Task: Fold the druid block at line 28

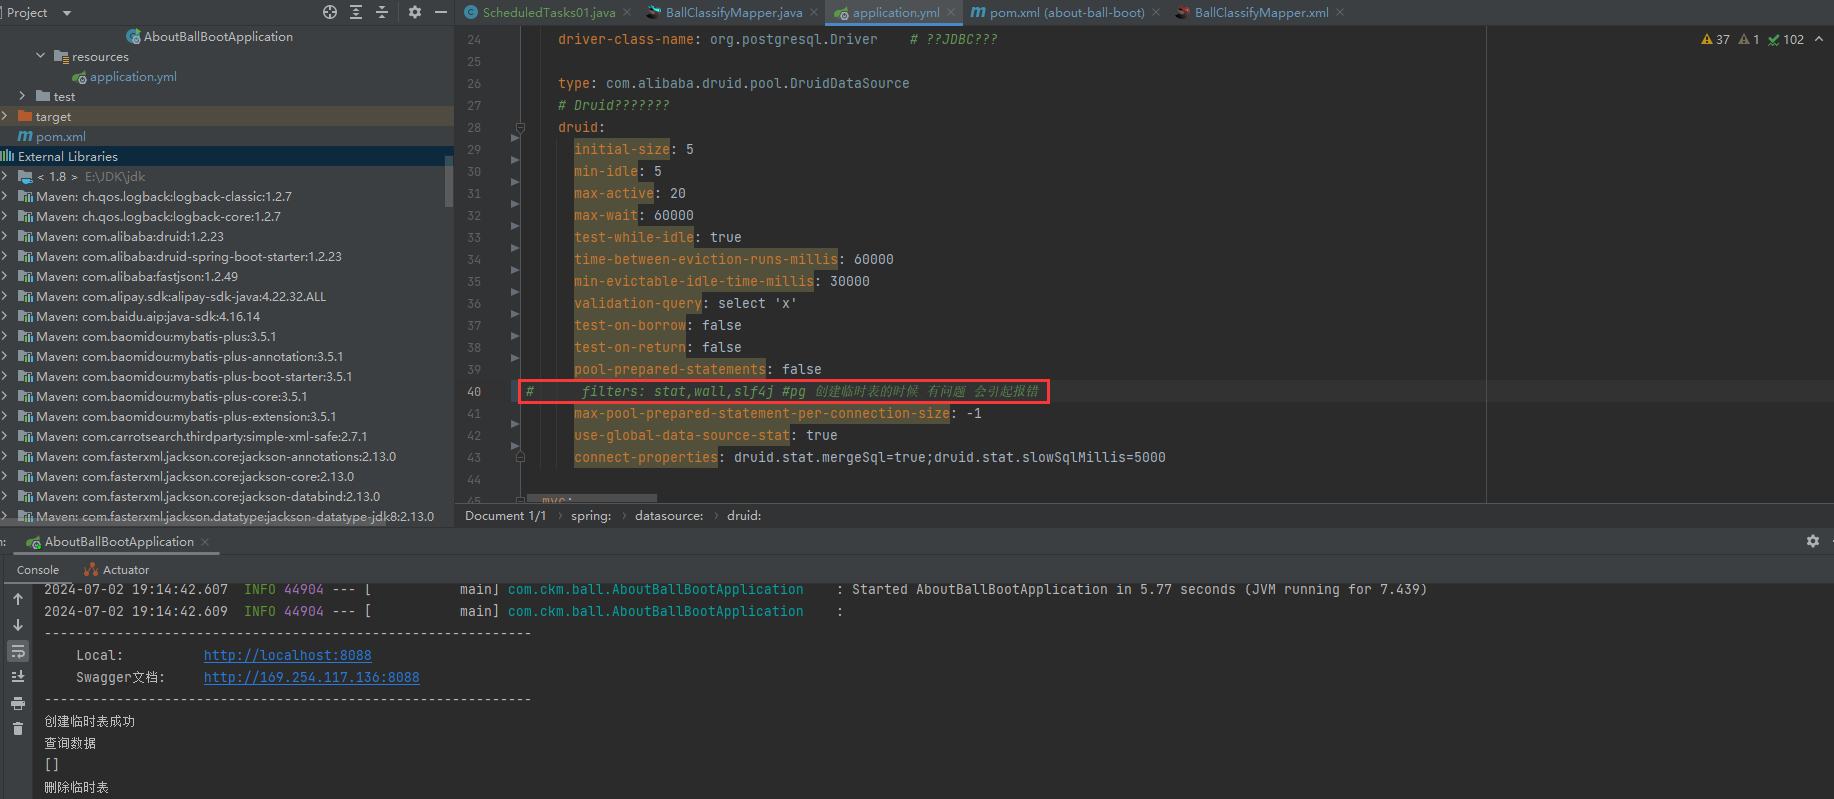Action: [x=520, y=127]
